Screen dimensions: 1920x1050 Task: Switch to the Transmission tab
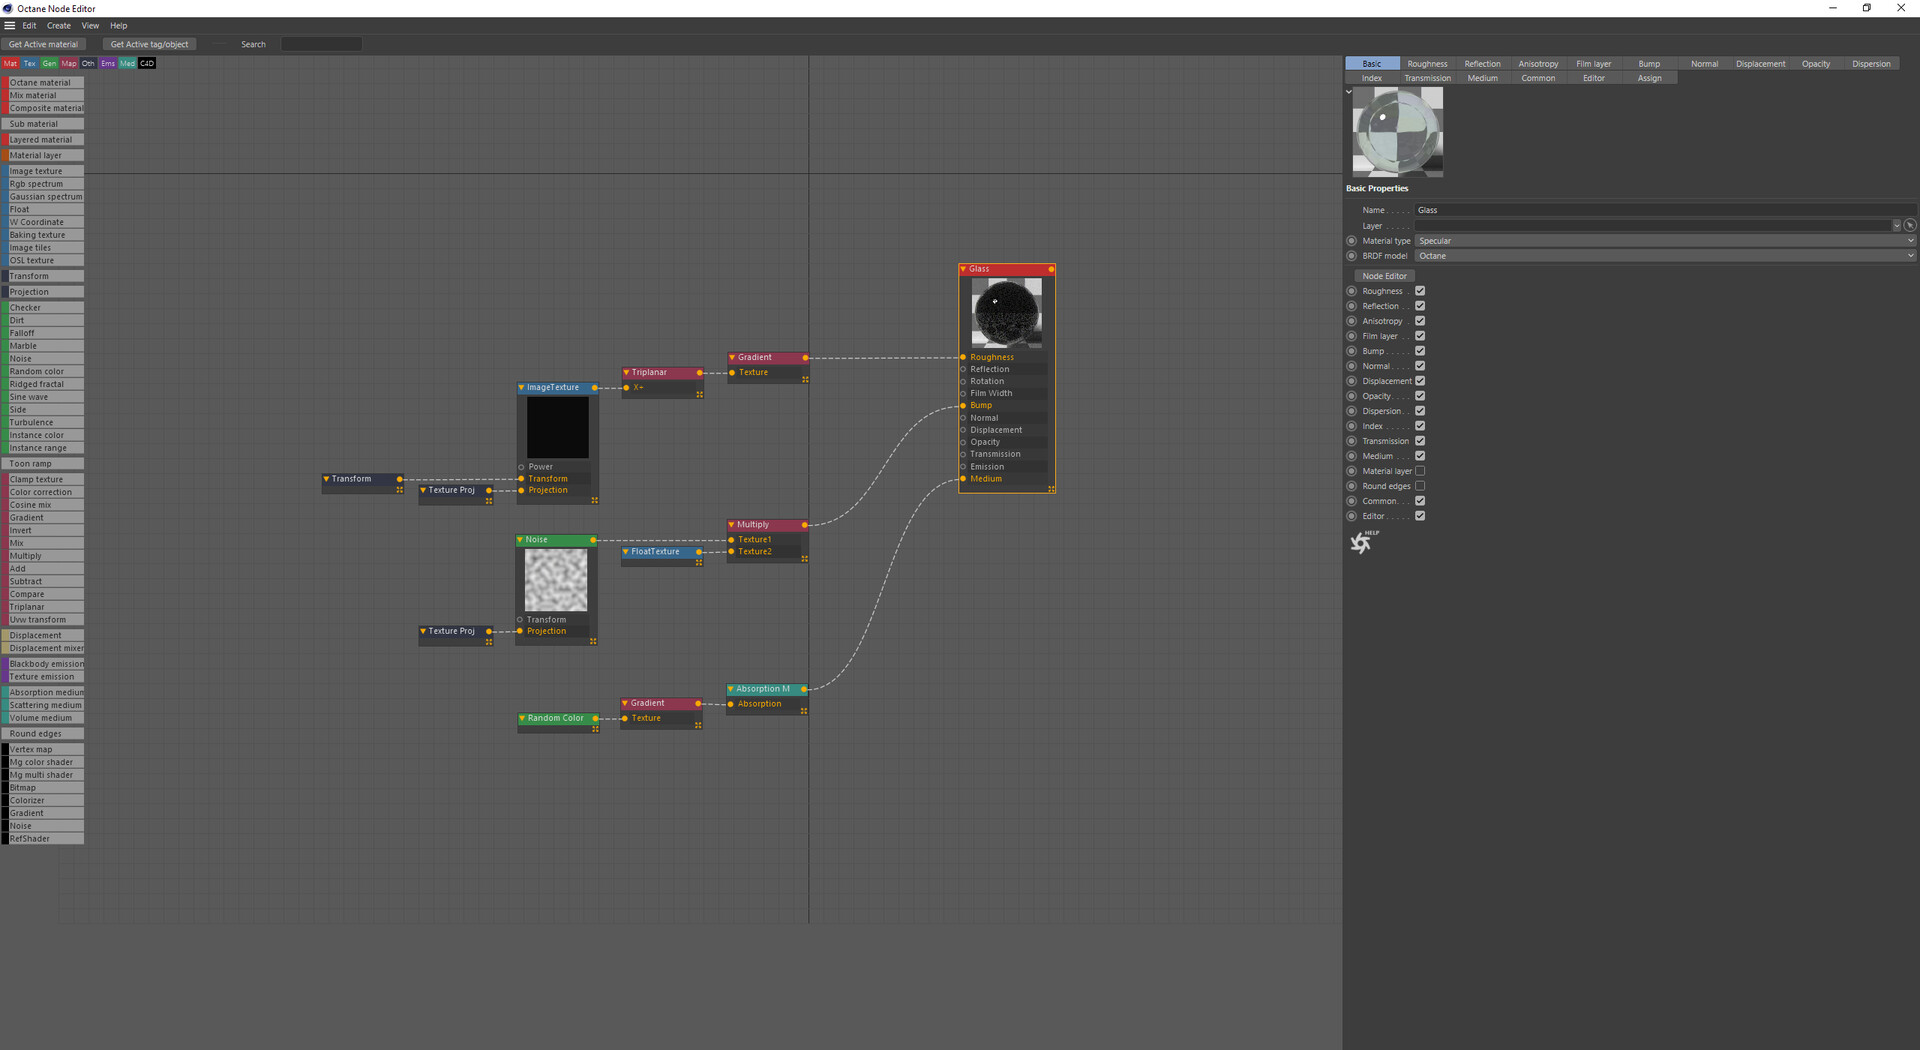click(x=1427, y=78)
